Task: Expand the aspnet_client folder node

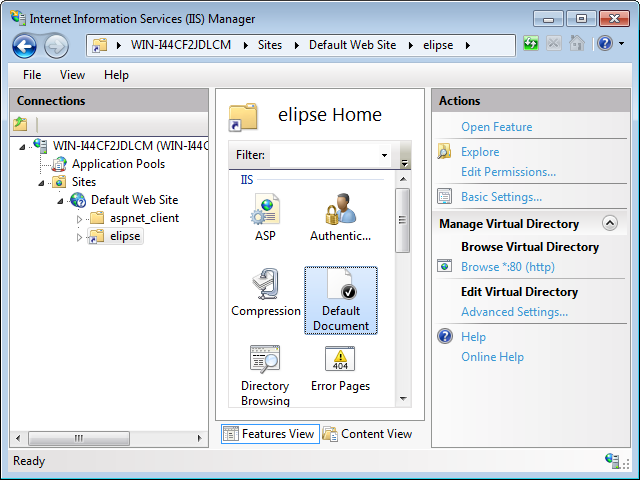Action: tap(79, 219)
